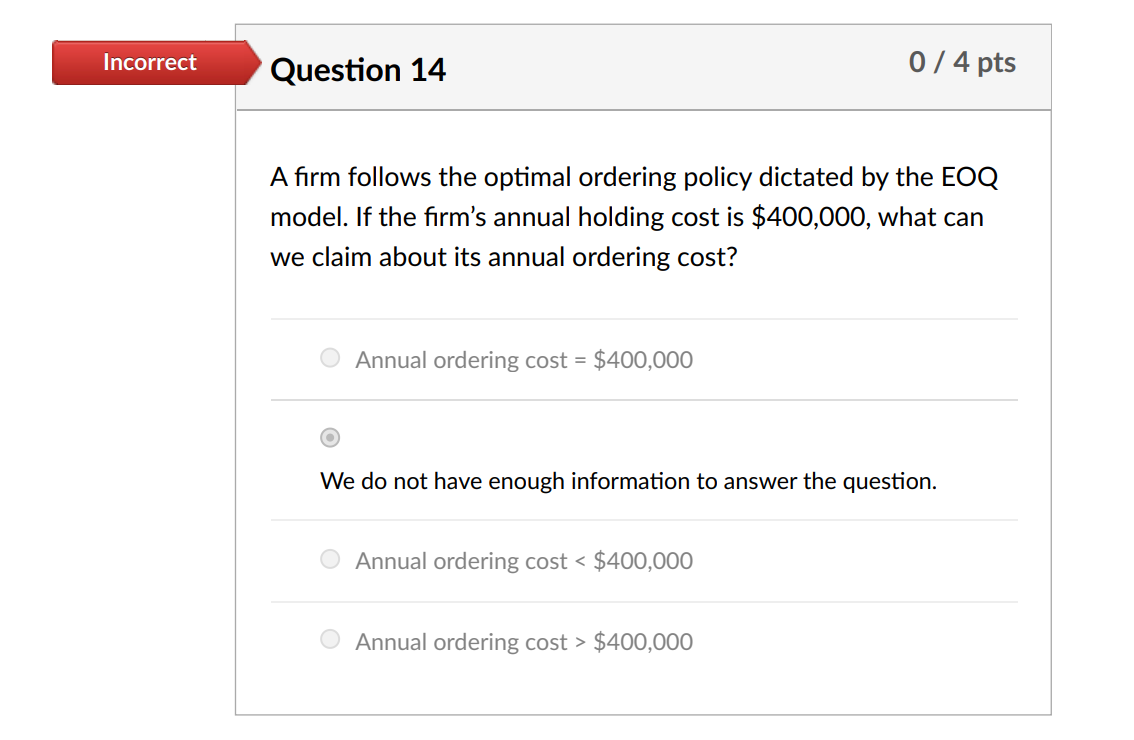Click the arrow tip of the Incorrect ribbon
Screen dimensions: 1134x740
[x=255, y=62]
